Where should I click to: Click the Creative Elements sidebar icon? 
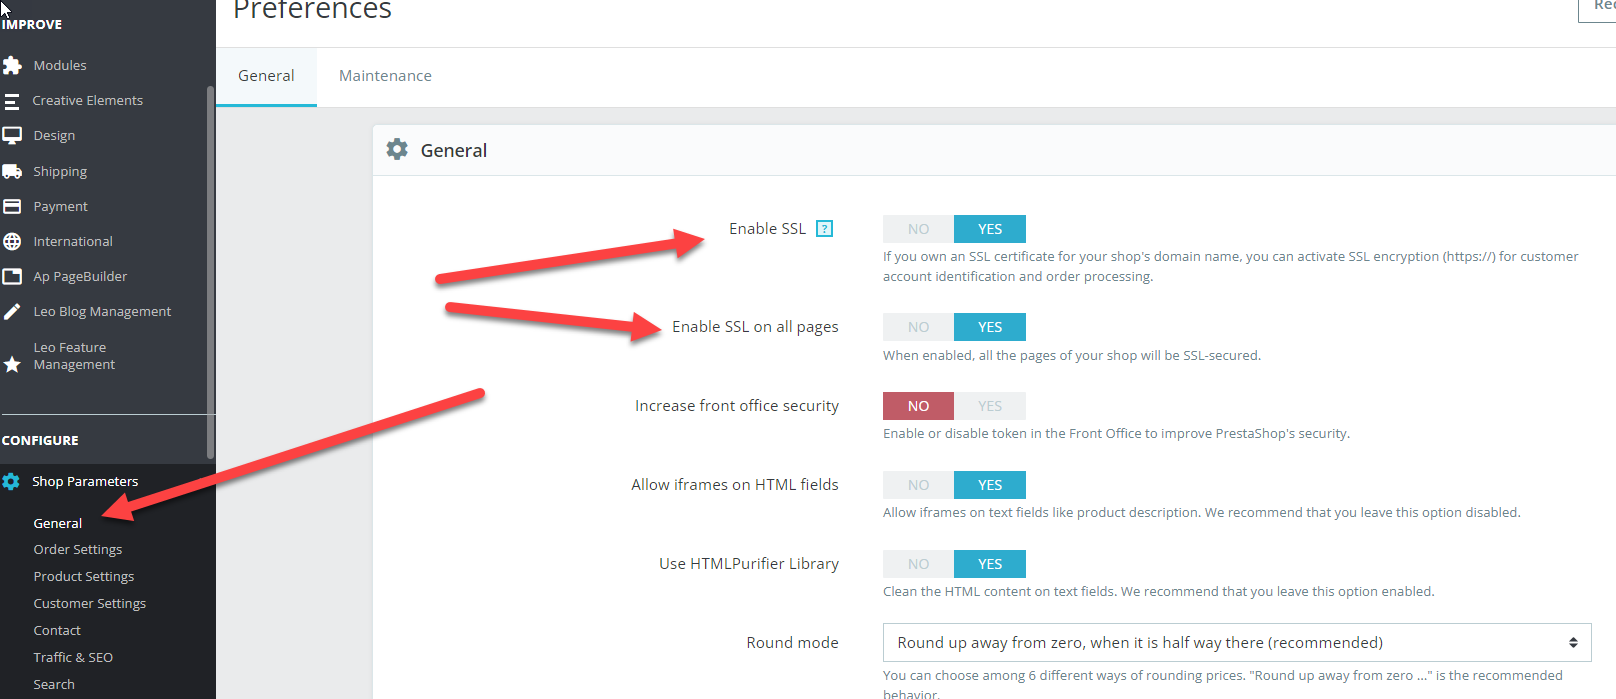pos(12,101)
